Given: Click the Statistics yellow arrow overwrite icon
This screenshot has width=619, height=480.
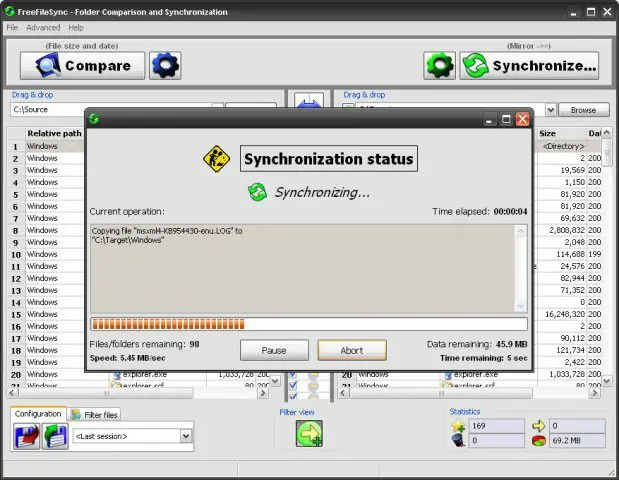Looking at the screenshot, I should (538, 426).
